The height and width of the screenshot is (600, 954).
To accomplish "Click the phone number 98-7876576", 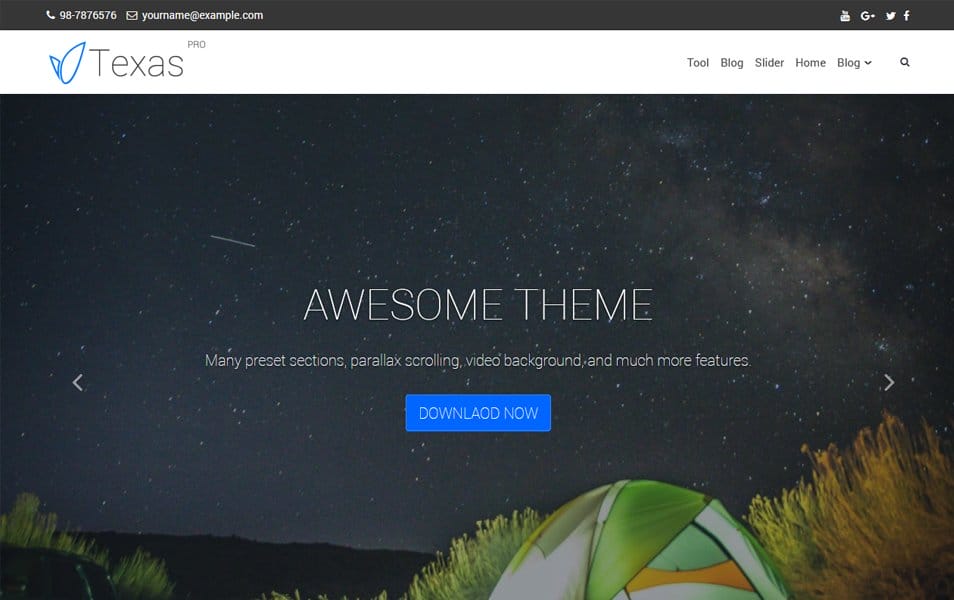I will (88, 16).
